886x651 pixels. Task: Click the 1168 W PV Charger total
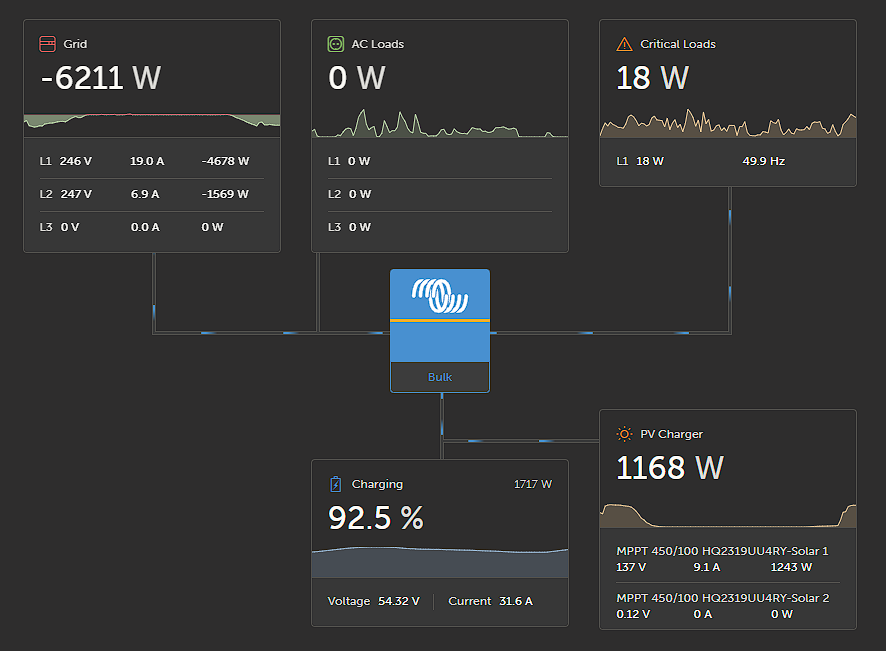(x=670, y=468)
